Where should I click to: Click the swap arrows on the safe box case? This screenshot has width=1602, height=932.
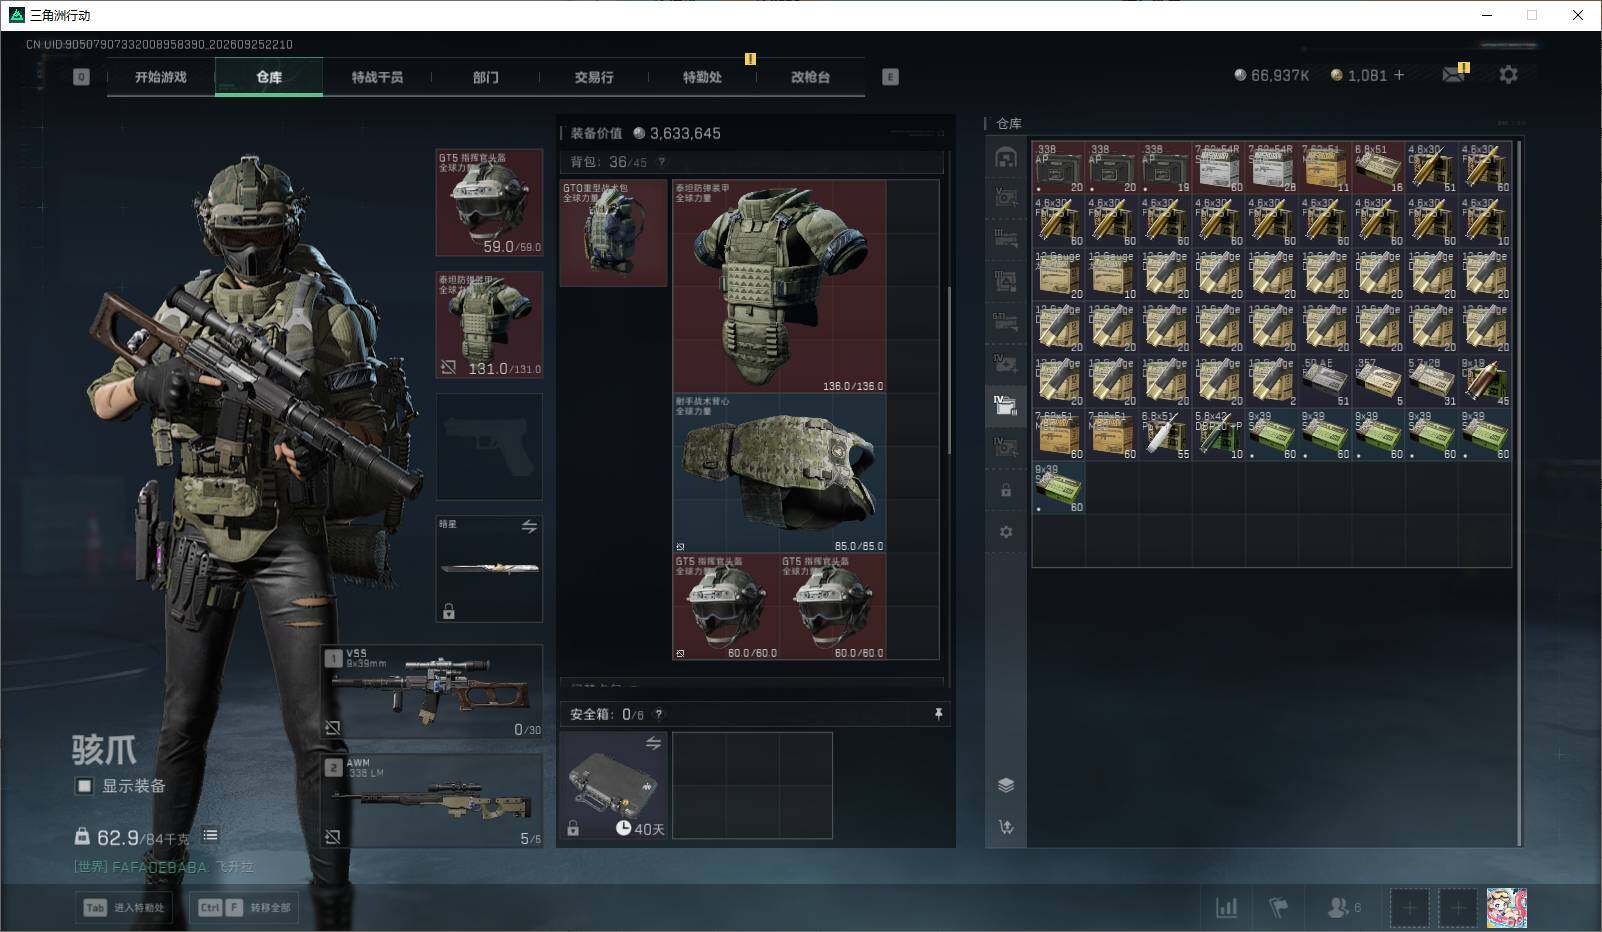pyautogui.click(x=653, y=743)
